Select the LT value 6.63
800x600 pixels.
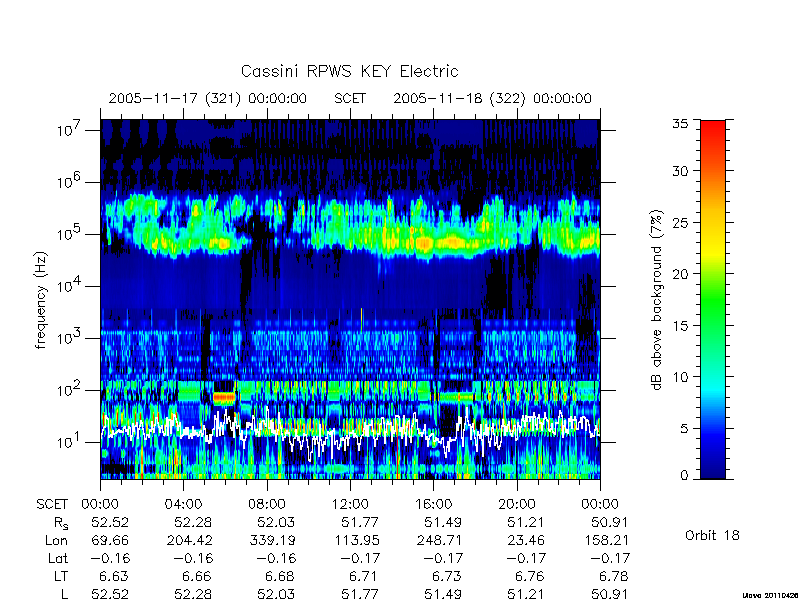coord(114,576)
